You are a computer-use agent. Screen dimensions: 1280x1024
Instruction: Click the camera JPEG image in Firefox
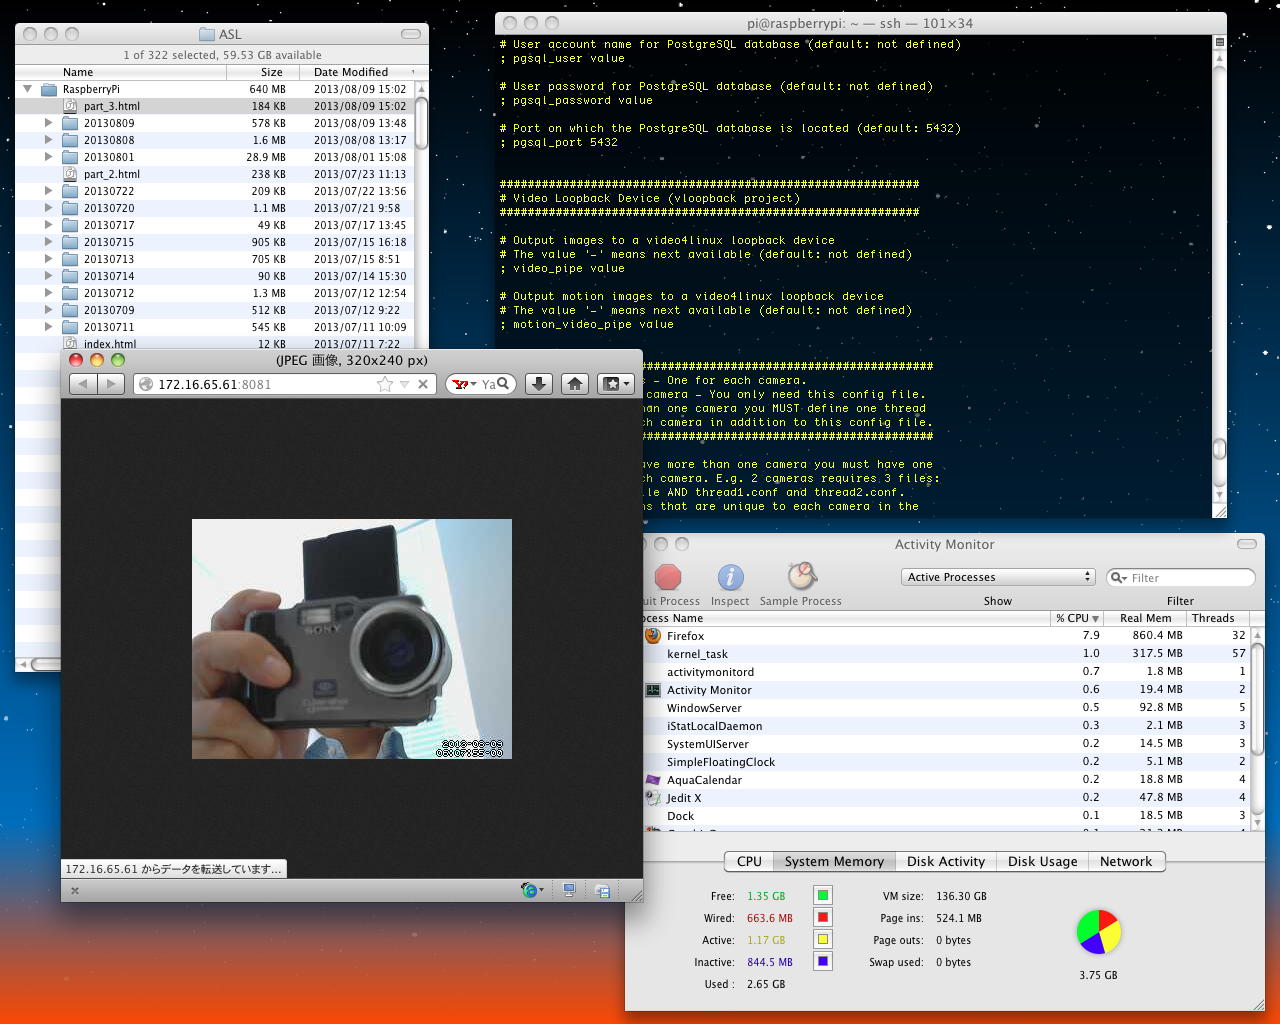pyautogui.click(x=352, y=639)
